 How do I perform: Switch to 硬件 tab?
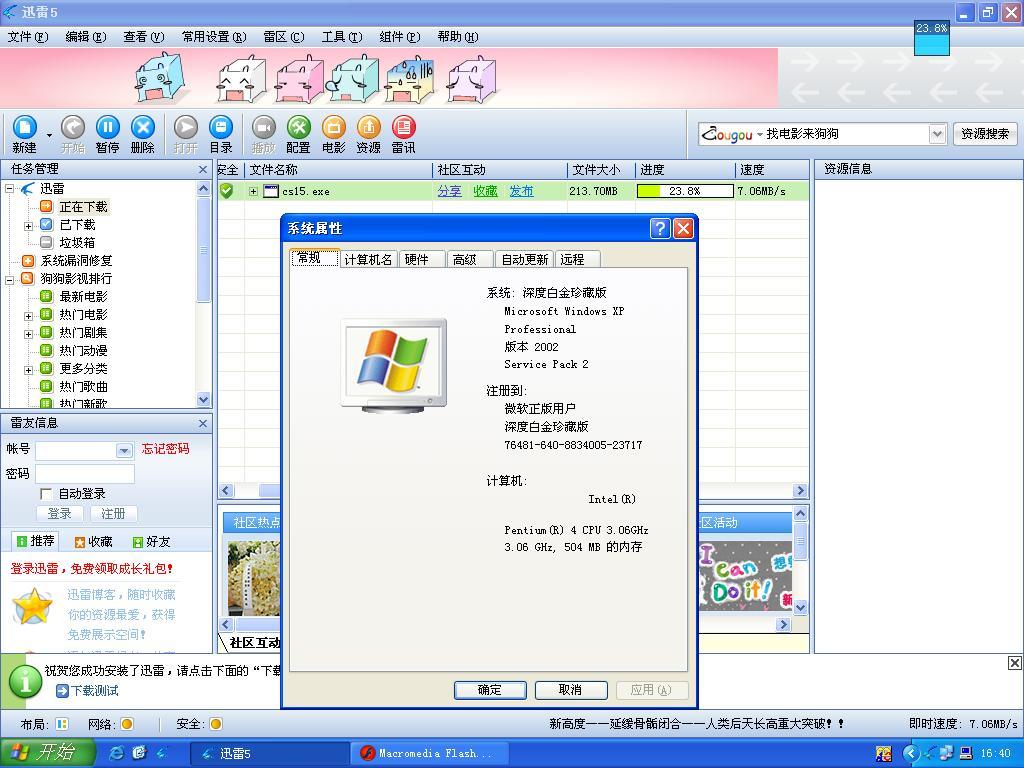422,259
